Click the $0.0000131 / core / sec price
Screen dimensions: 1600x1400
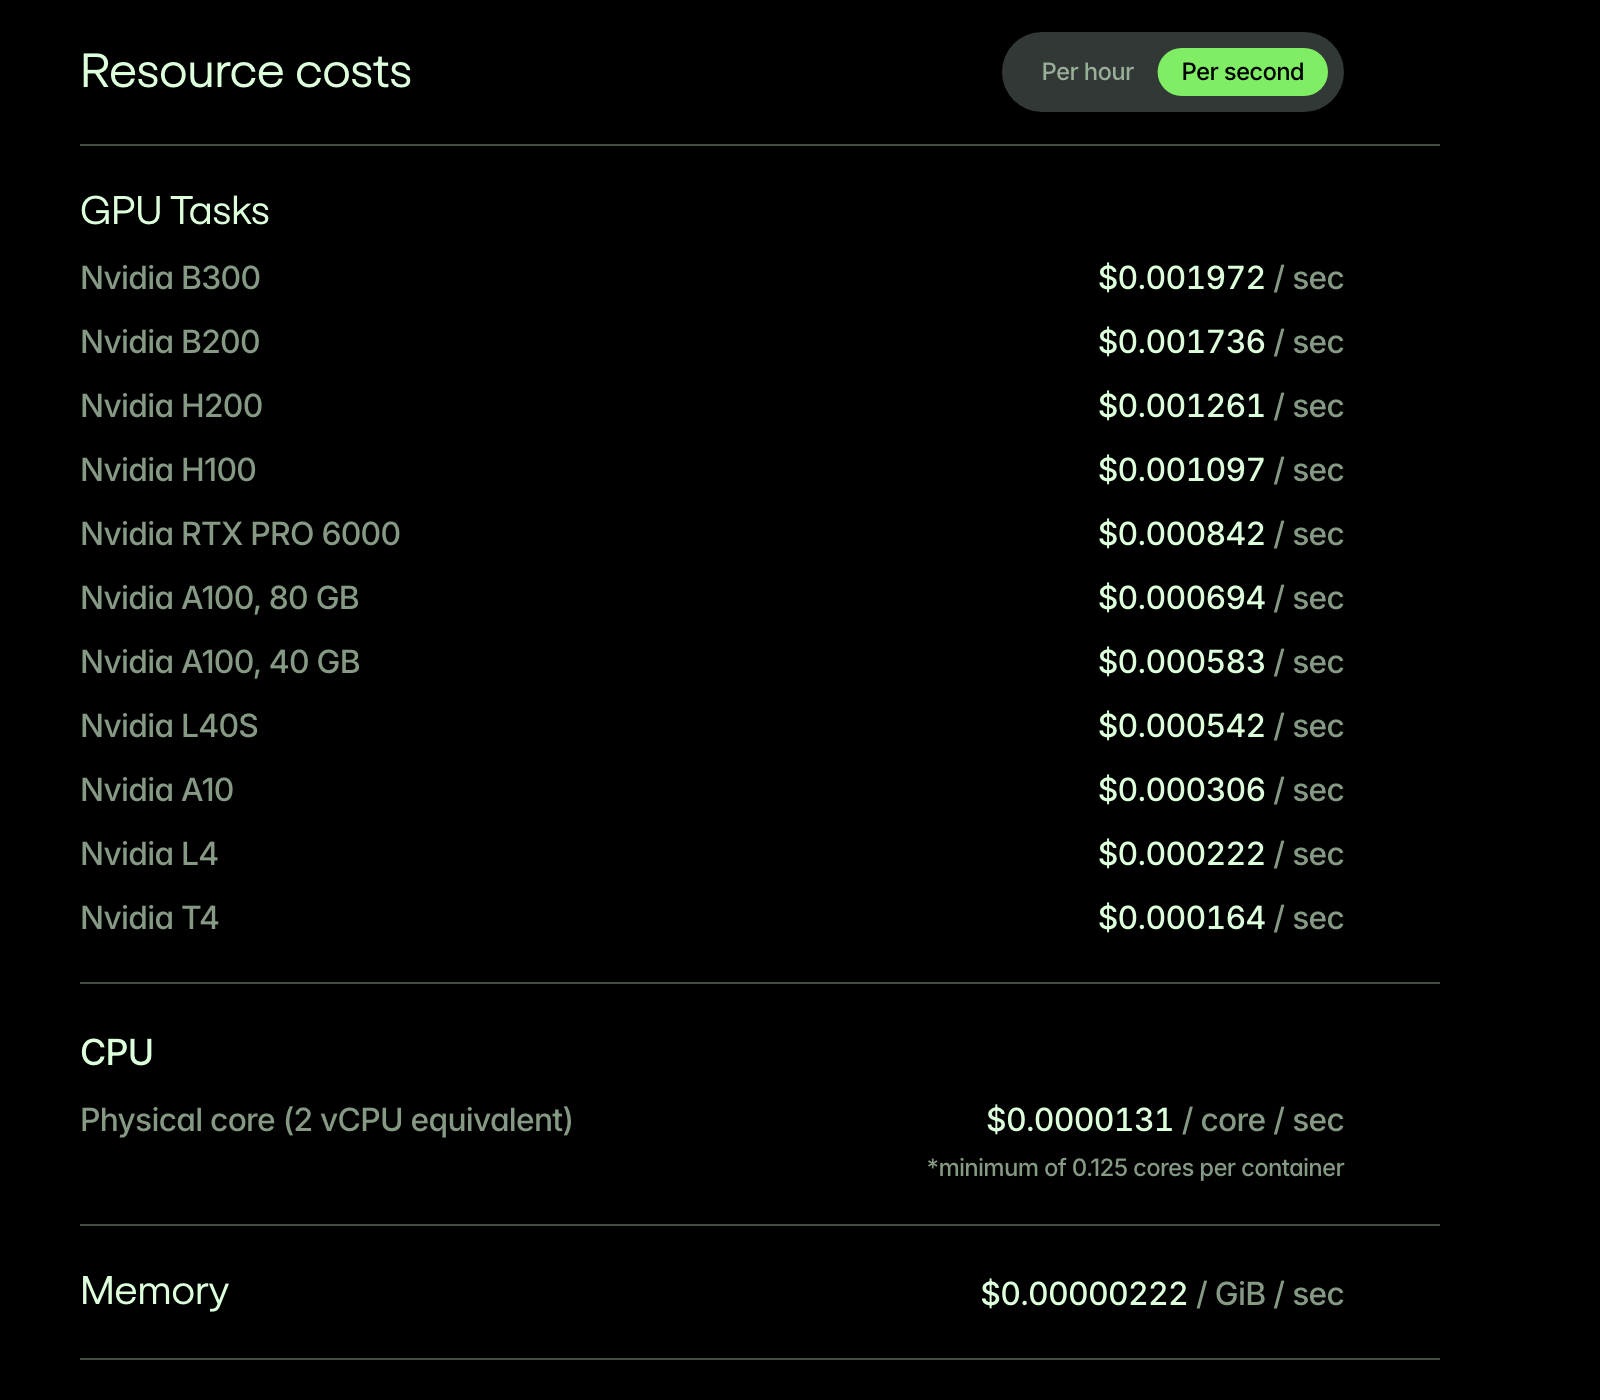point(1165,1120)
